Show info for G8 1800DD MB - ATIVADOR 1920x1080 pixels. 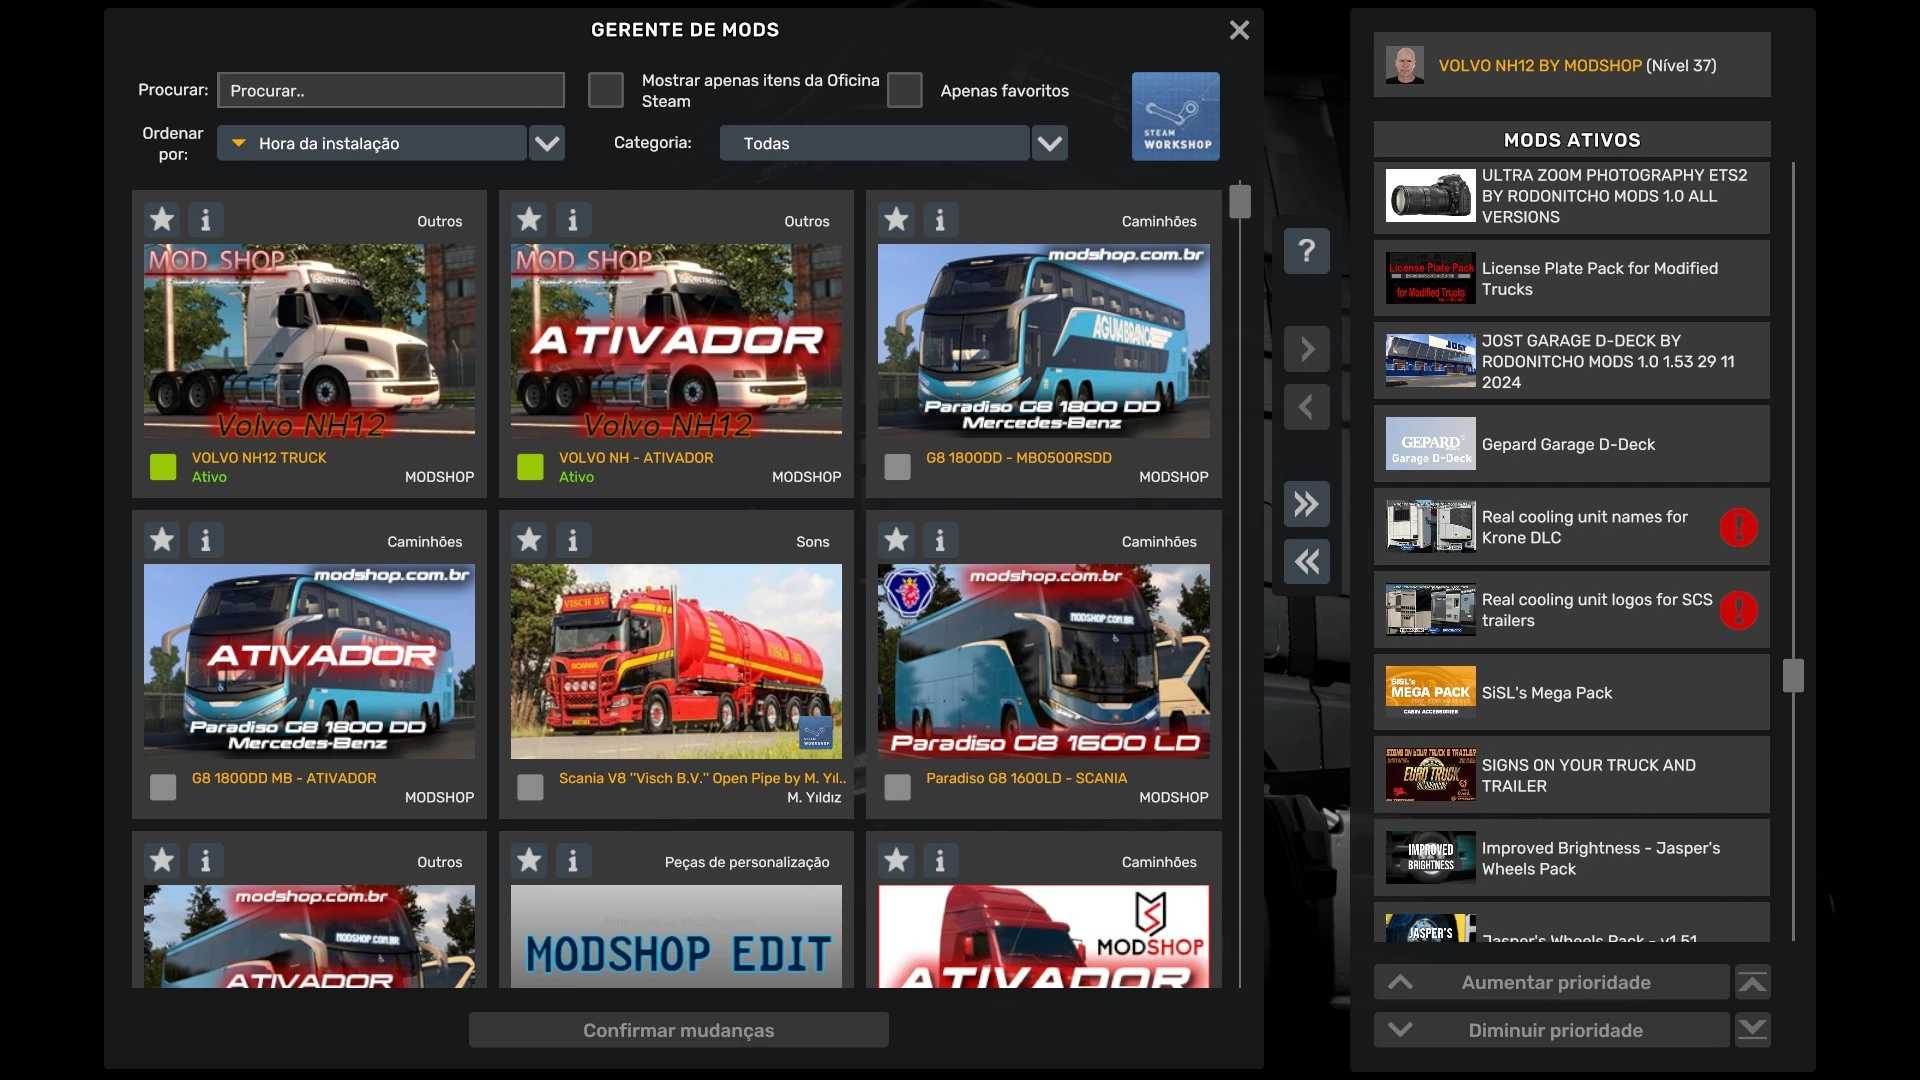[x=206, y=540]
